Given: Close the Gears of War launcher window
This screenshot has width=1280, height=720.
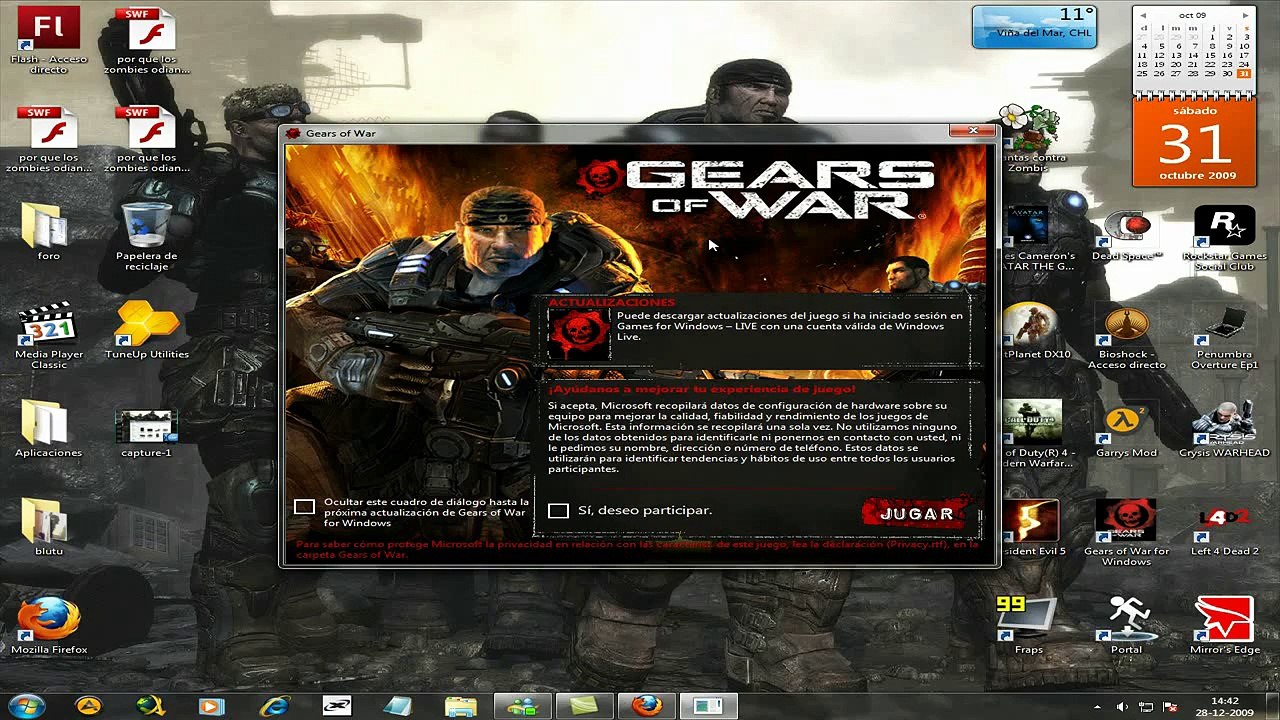Looking at the screenshot, I should pyautogui.click(x=973, y=131).
